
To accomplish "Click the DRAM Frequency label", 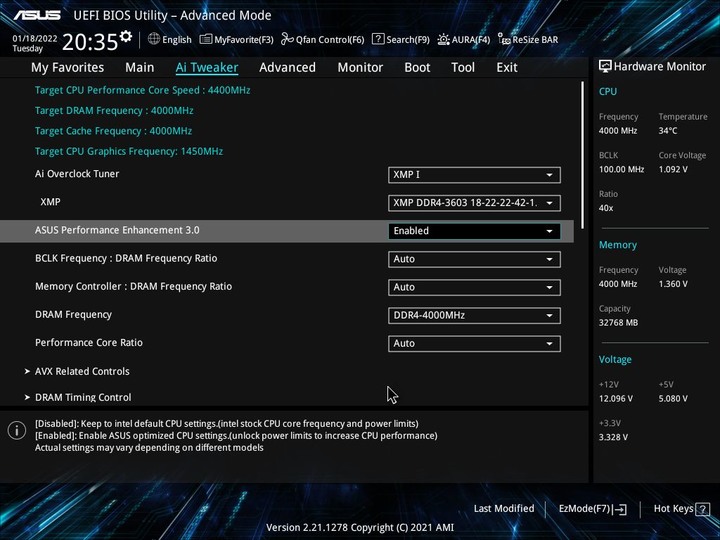I will click(73, 315).
